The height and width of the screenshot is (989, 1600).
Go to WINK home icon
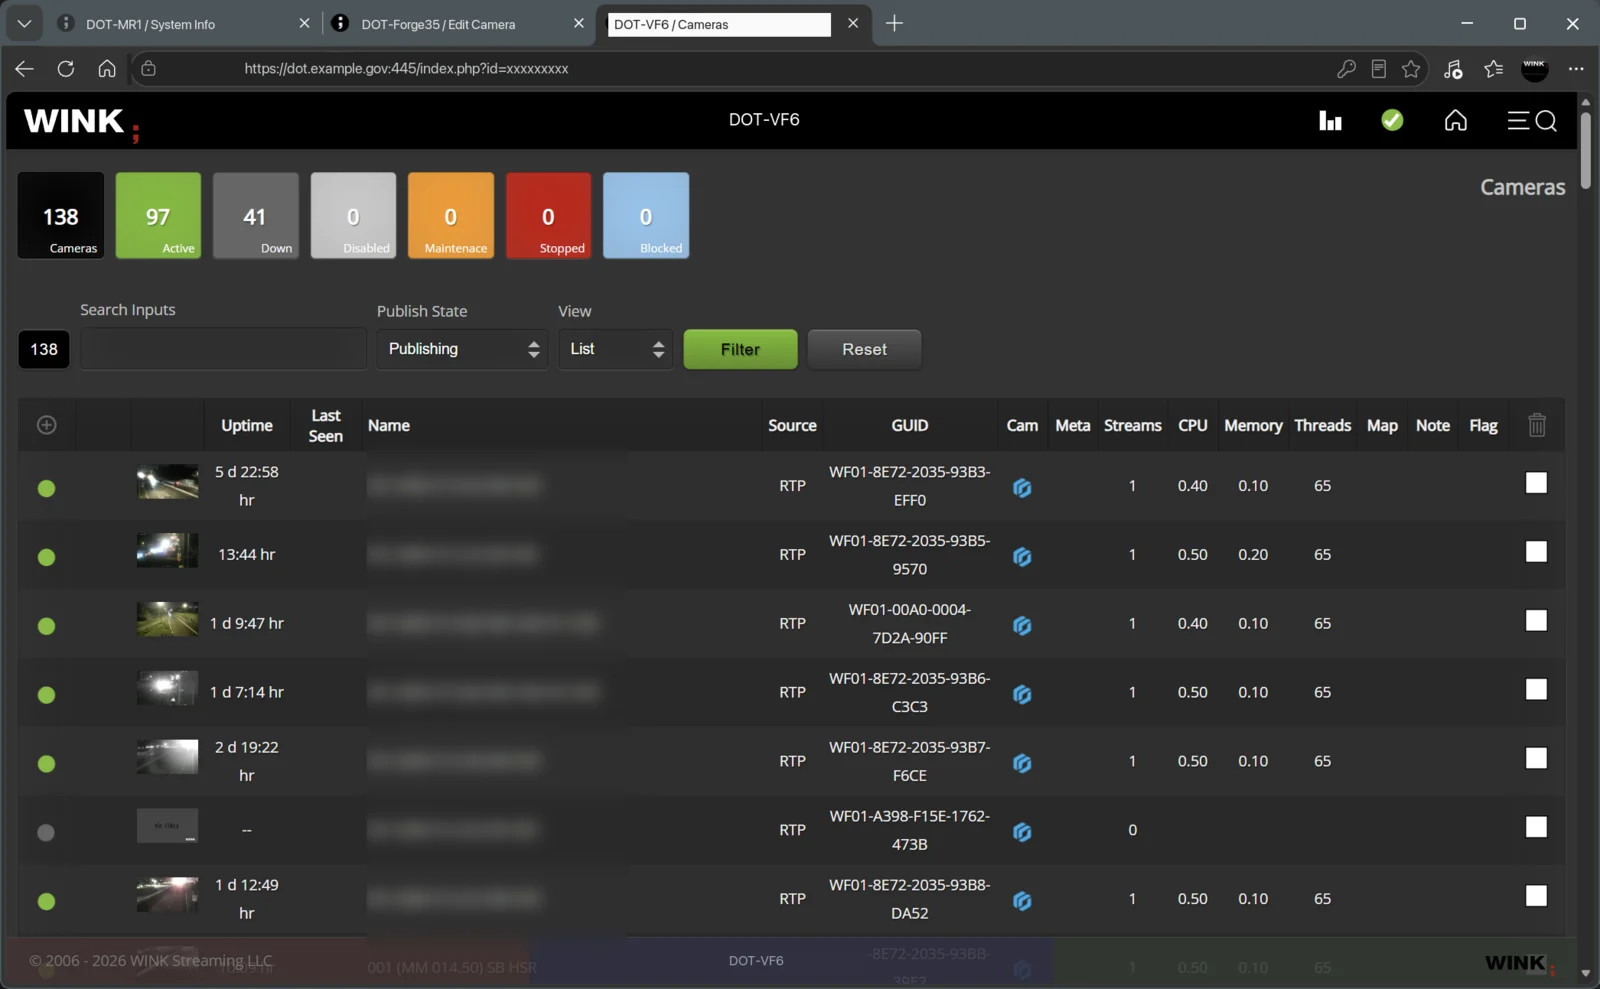point(1456,121)
